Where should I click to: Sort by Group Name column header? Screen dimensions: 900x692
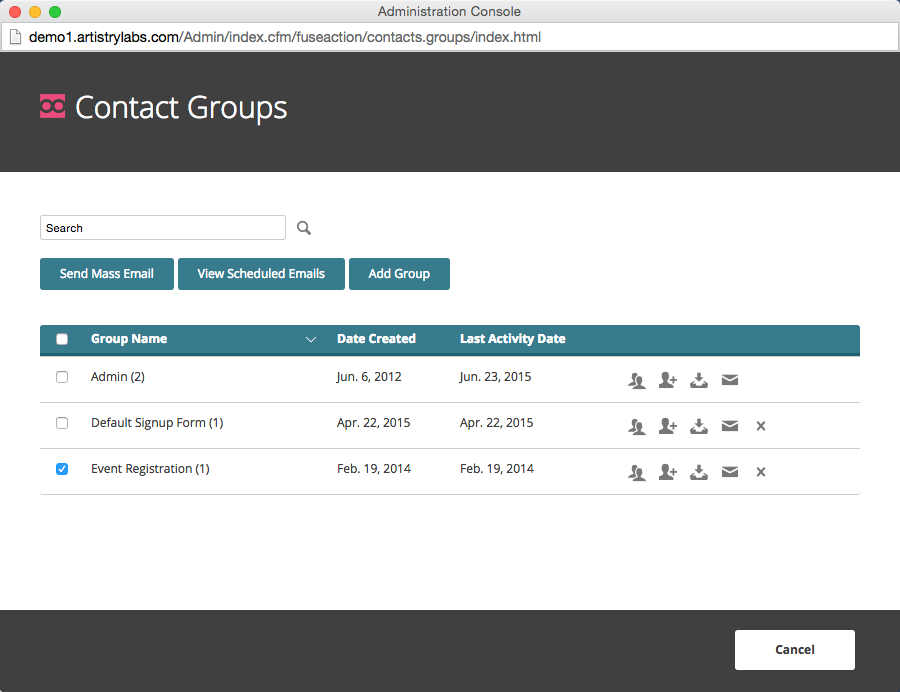[x=129, y=339]
